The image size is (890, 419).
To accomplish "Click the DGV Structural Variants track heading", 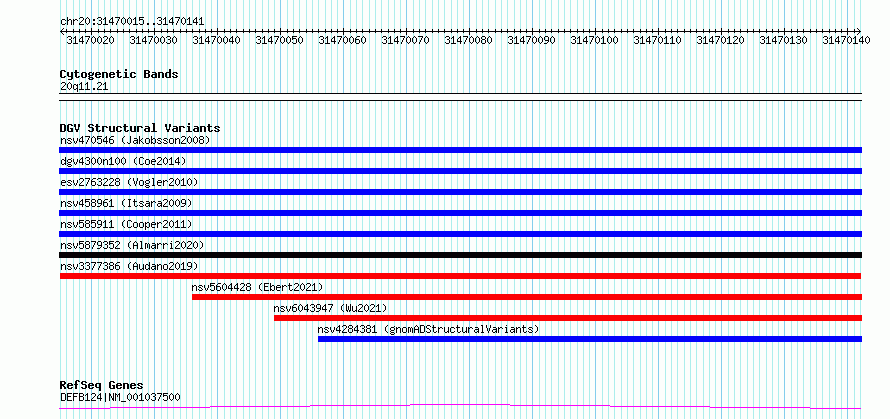I will (140, 128).
